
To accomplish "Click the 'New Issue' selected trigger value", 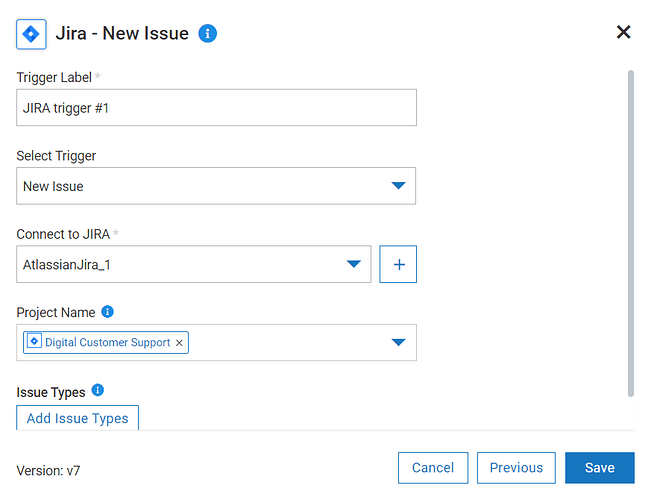I will point(54,186).
